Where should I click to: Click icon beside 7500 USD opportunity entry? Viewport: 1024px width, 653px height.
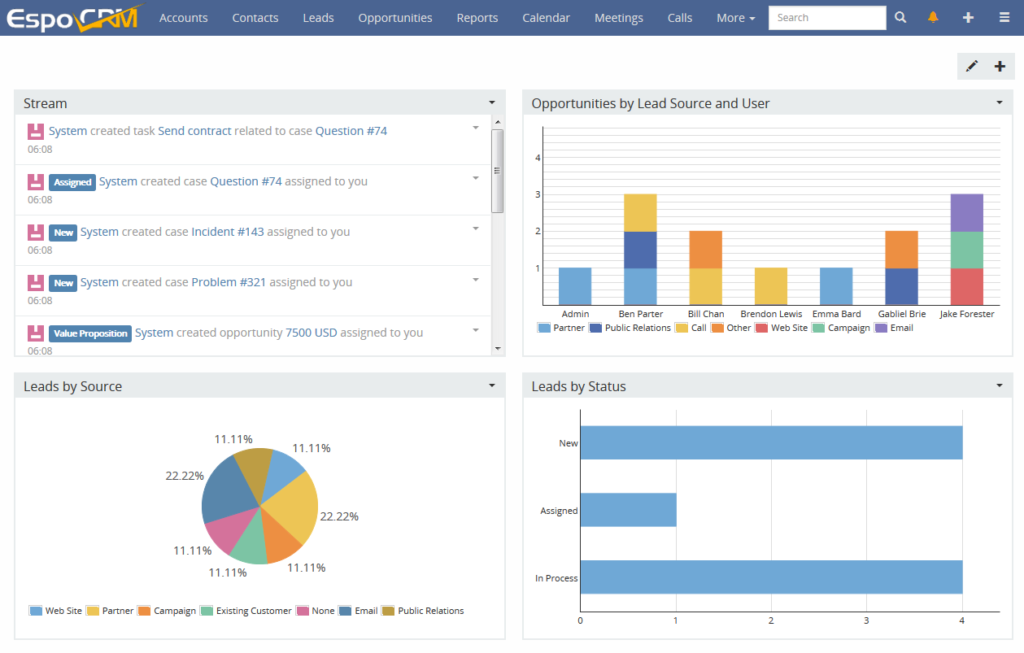click(x=35, y=333)
